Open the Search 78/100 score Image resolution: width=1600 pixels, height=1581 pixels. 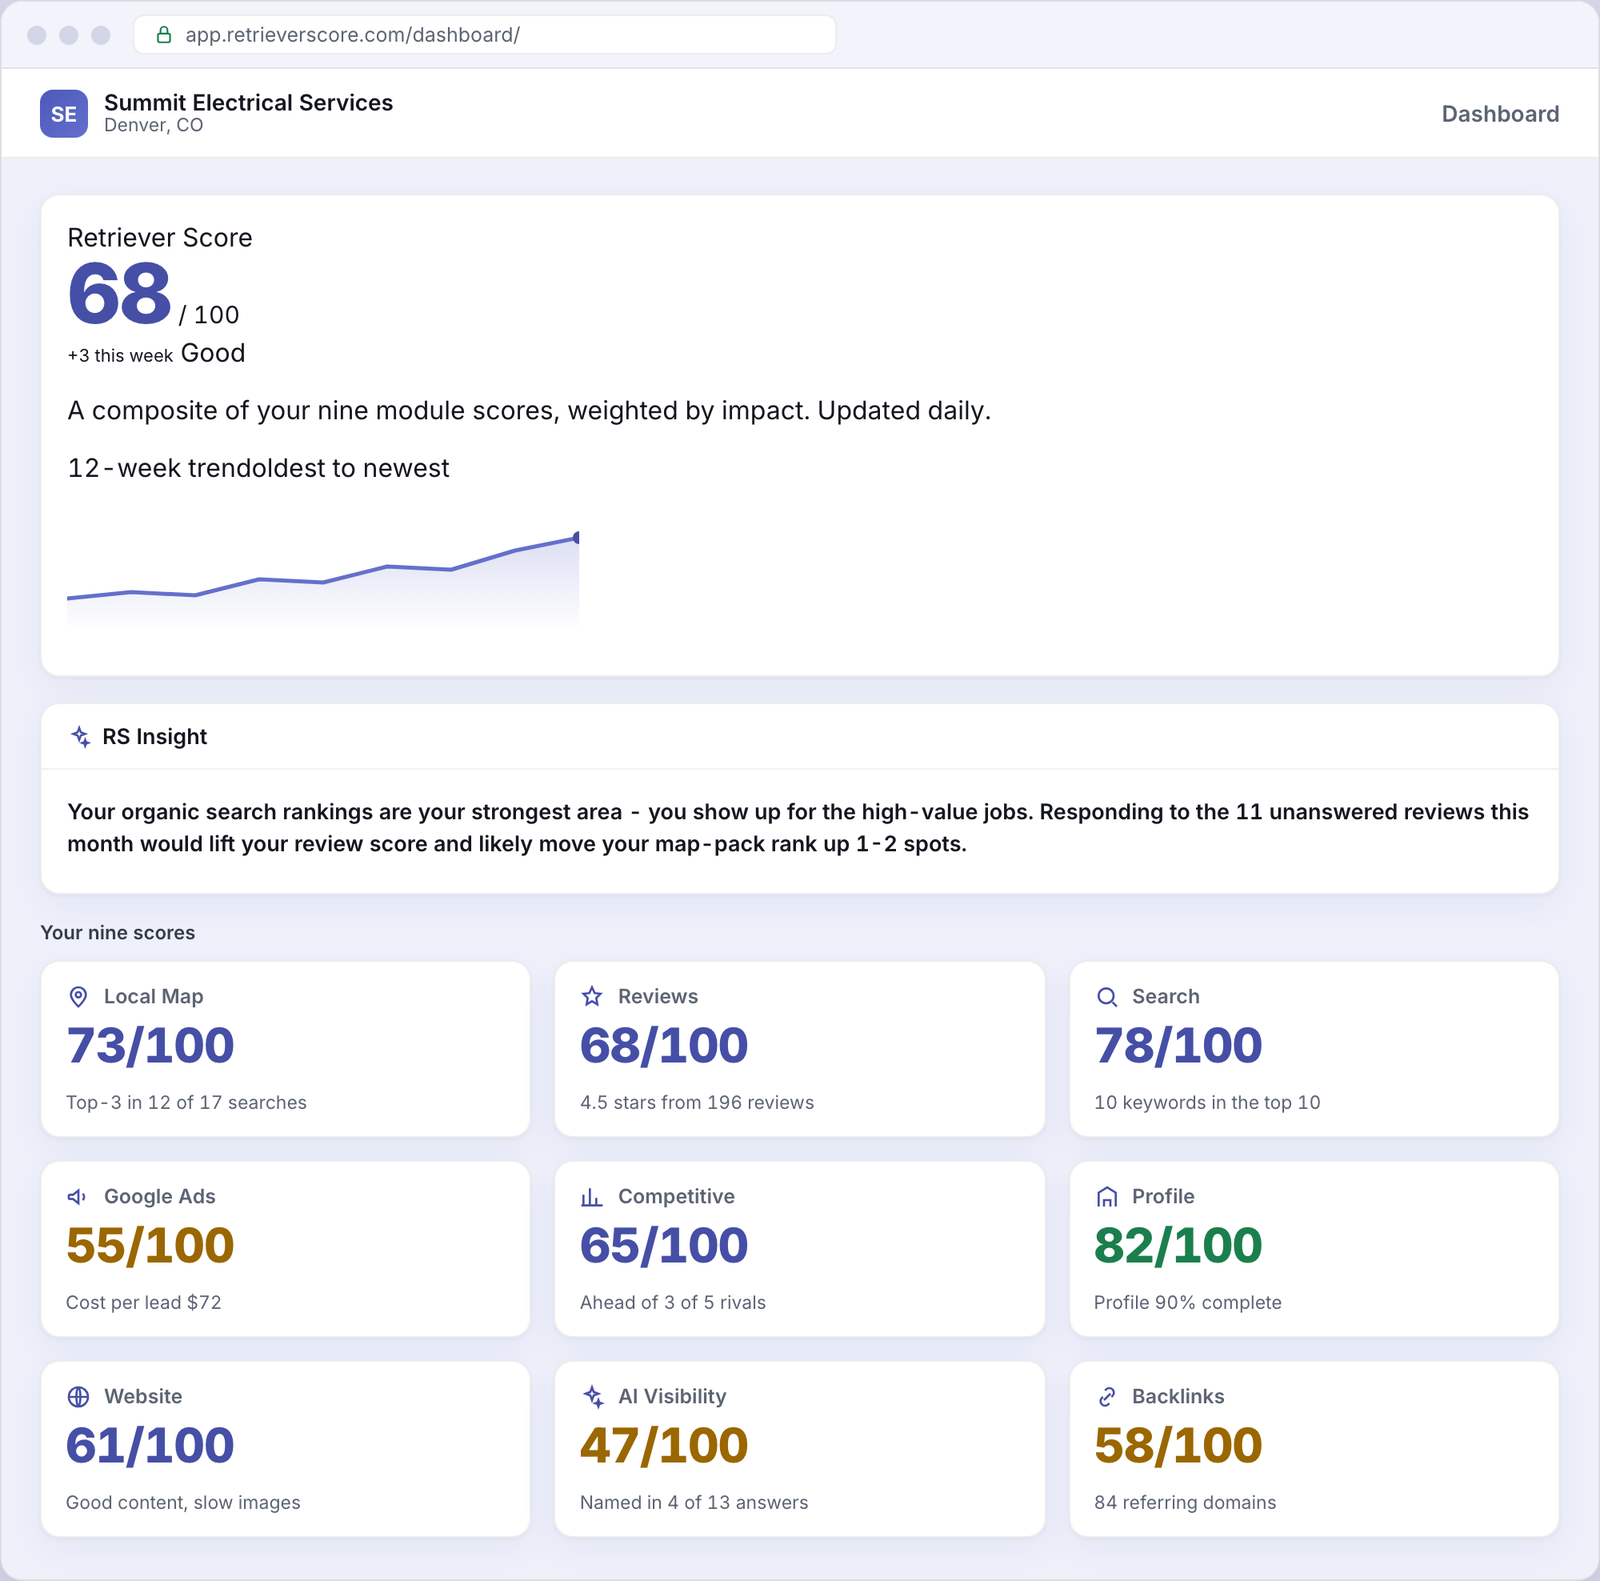pyautogui.click(x=1178, y=1046)
